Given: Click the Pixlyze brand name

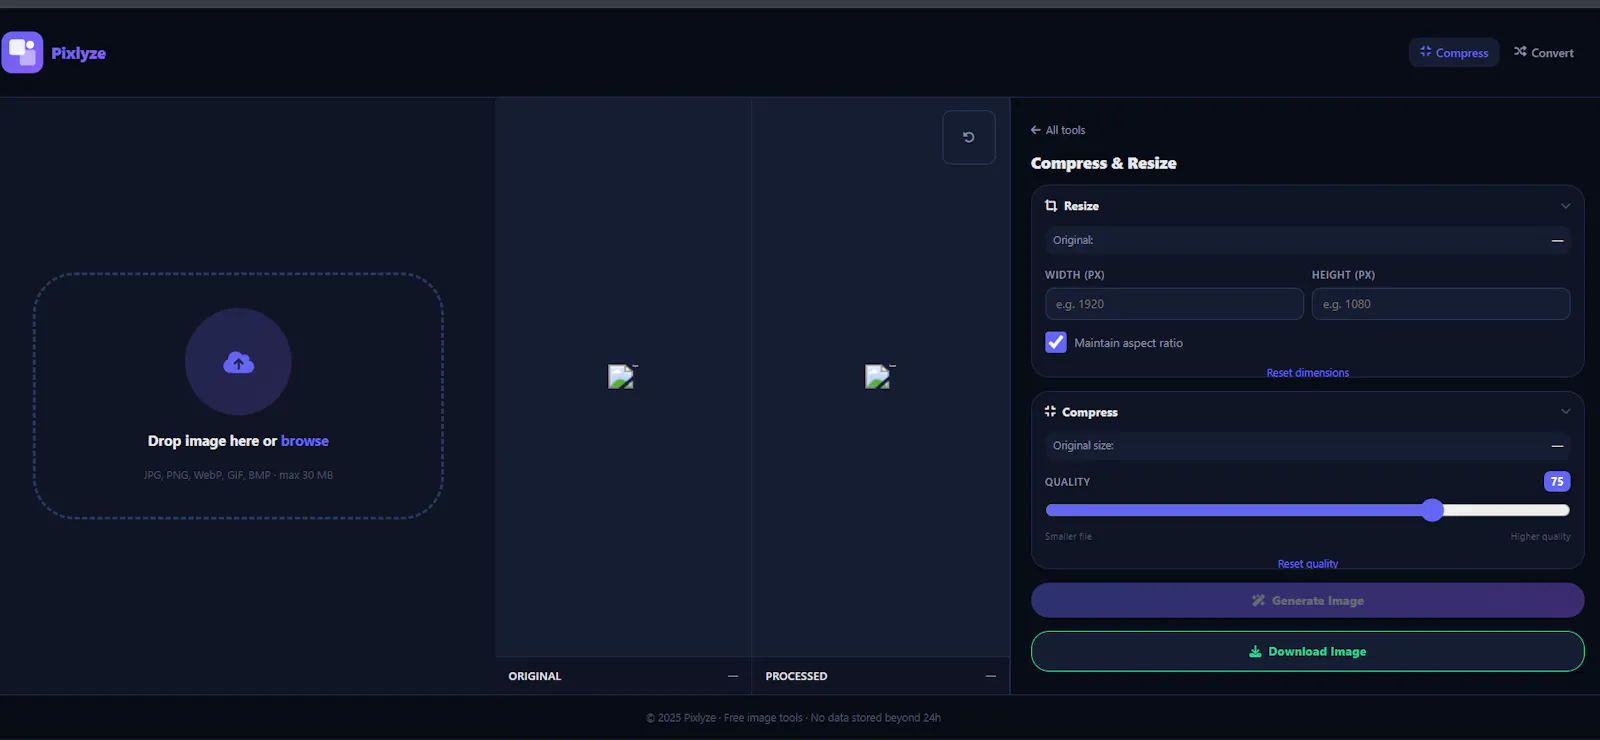Looking at the screenshot, I should tap(78, 53).
